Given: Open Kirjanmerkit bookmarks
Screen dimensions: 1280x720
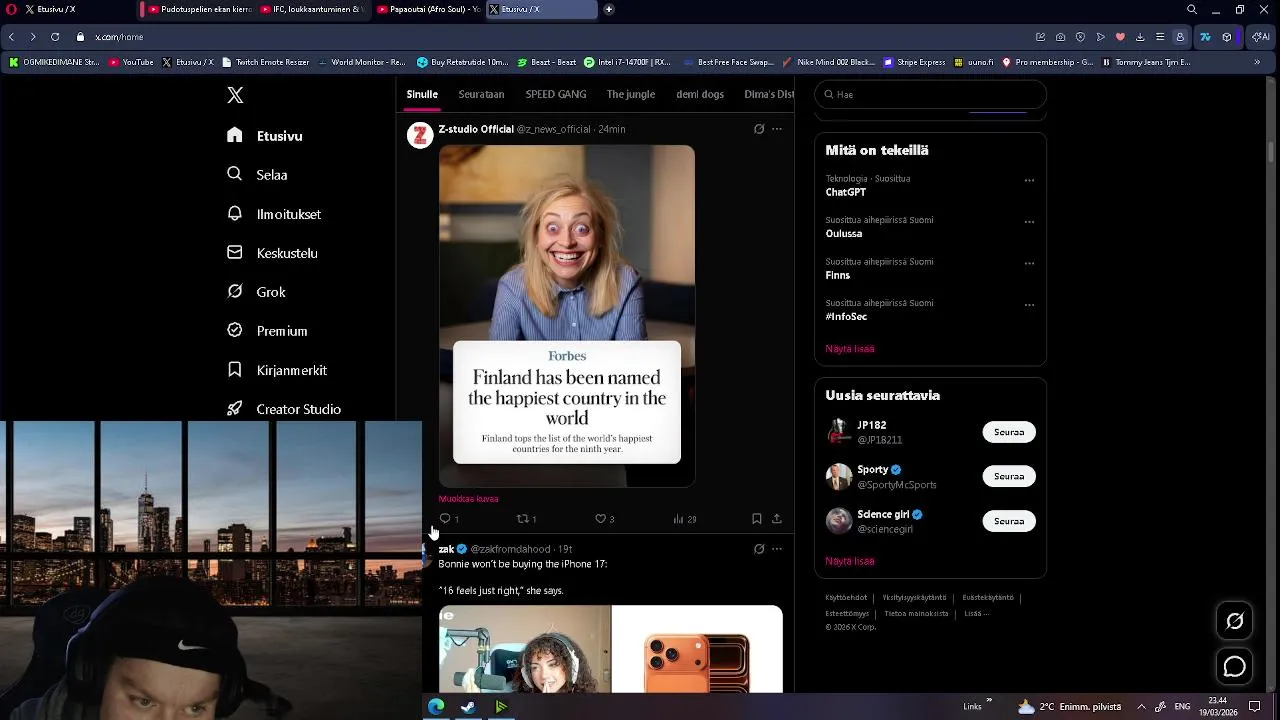Looking at the screenshot, I should coord(277,370).
